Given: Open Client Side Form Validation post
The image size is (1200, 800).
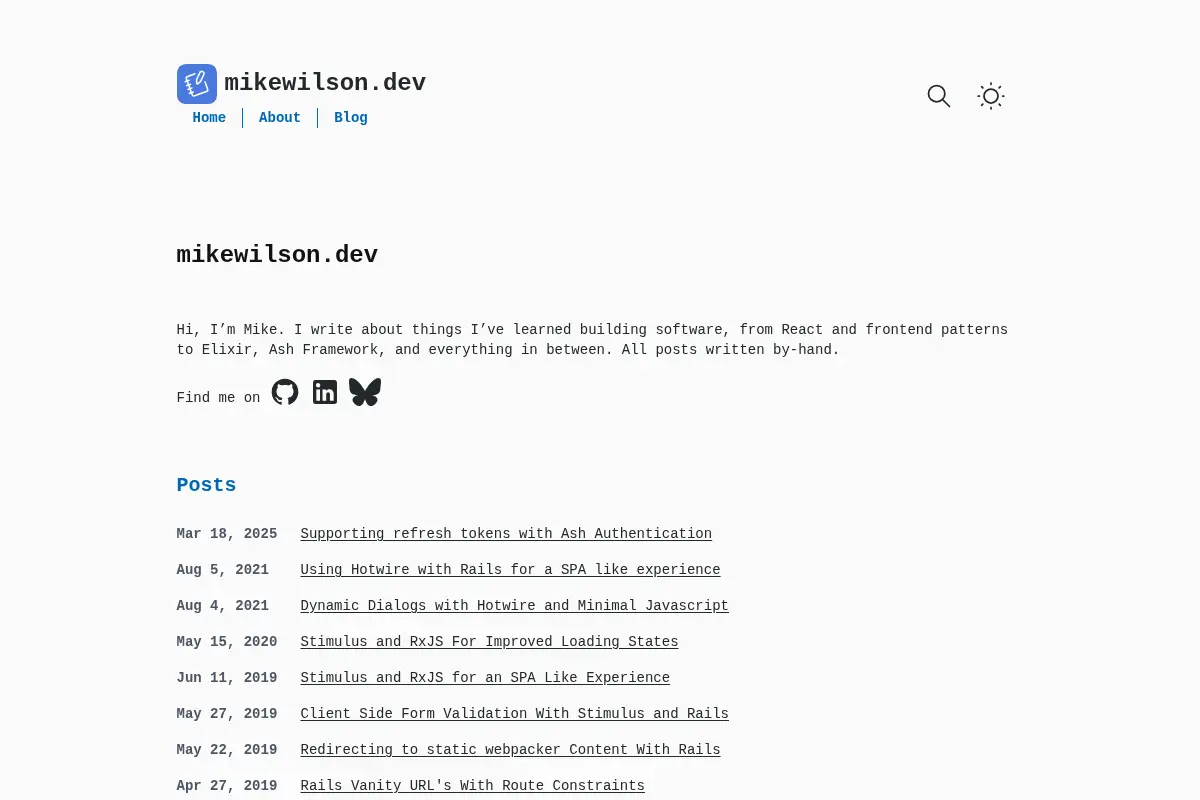Looking at the screenshot, I should click(514, 714).
